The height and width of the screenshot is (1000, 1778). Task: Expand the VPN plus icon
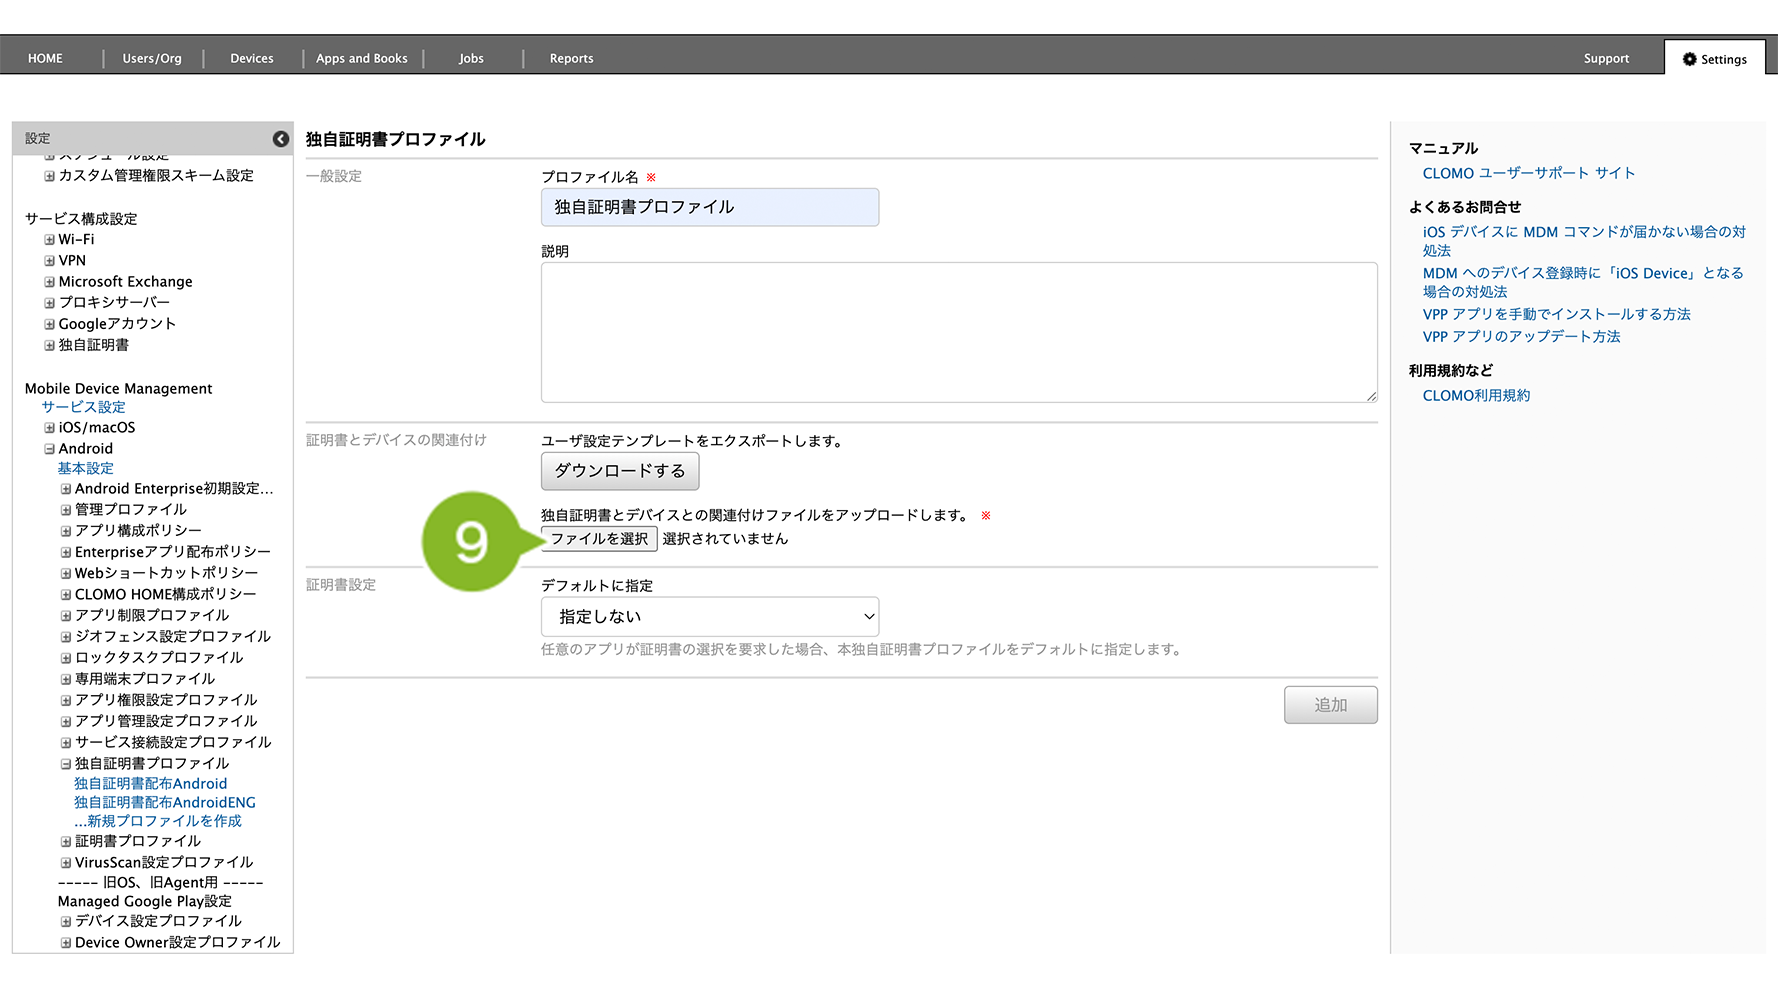point(49,261)
